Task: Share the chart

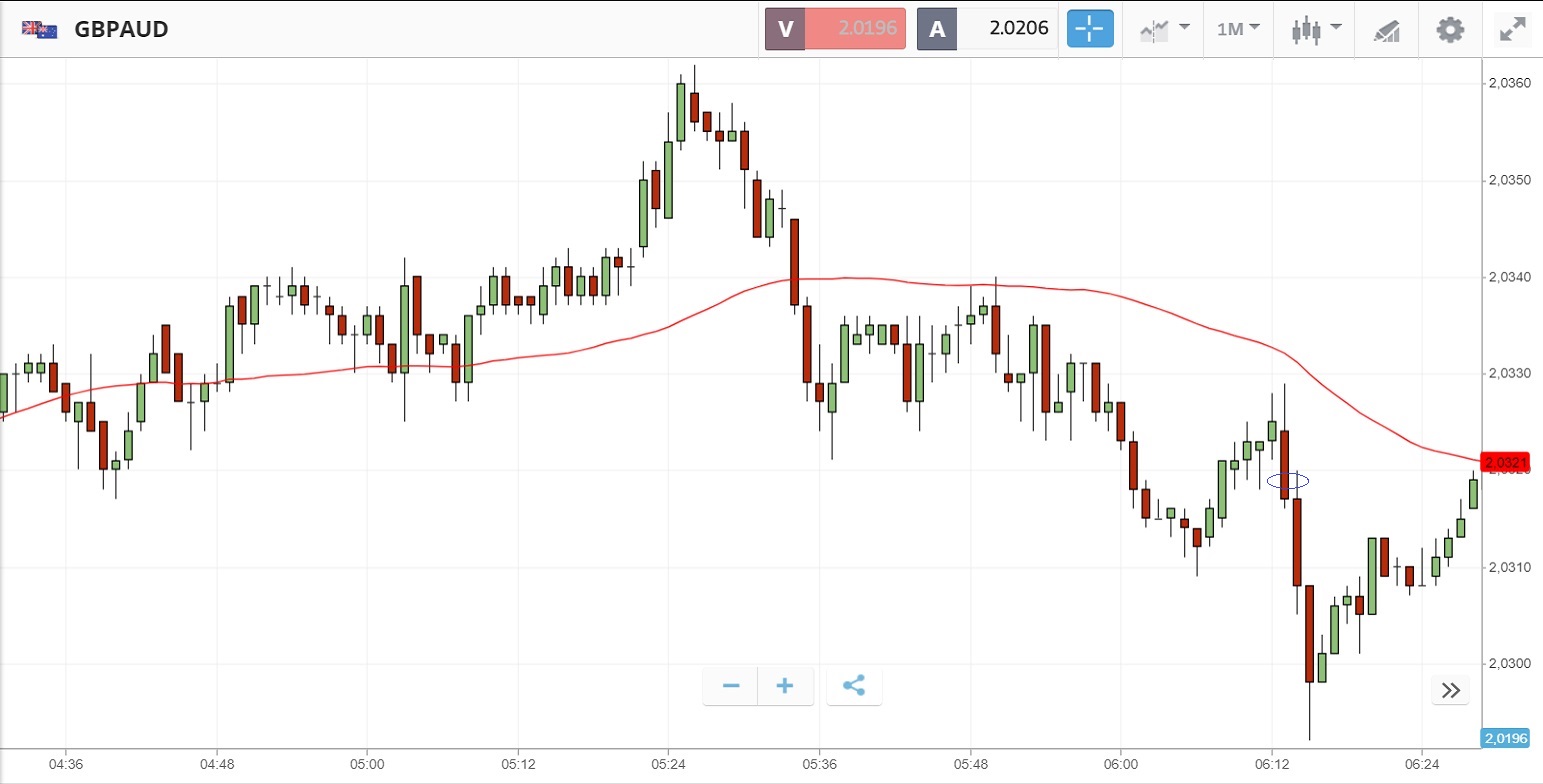Action: [x=854, y=686]
